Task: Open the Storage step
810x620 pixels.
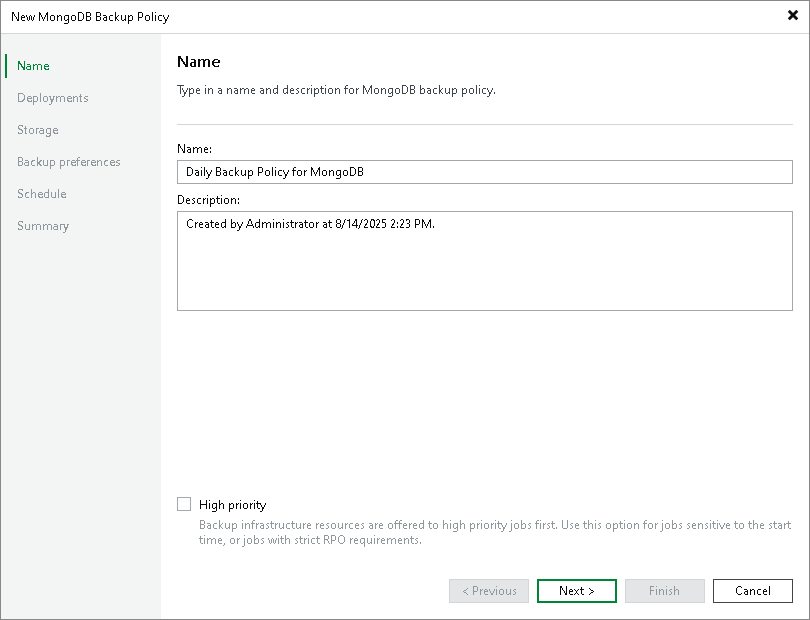Action: 38,130
